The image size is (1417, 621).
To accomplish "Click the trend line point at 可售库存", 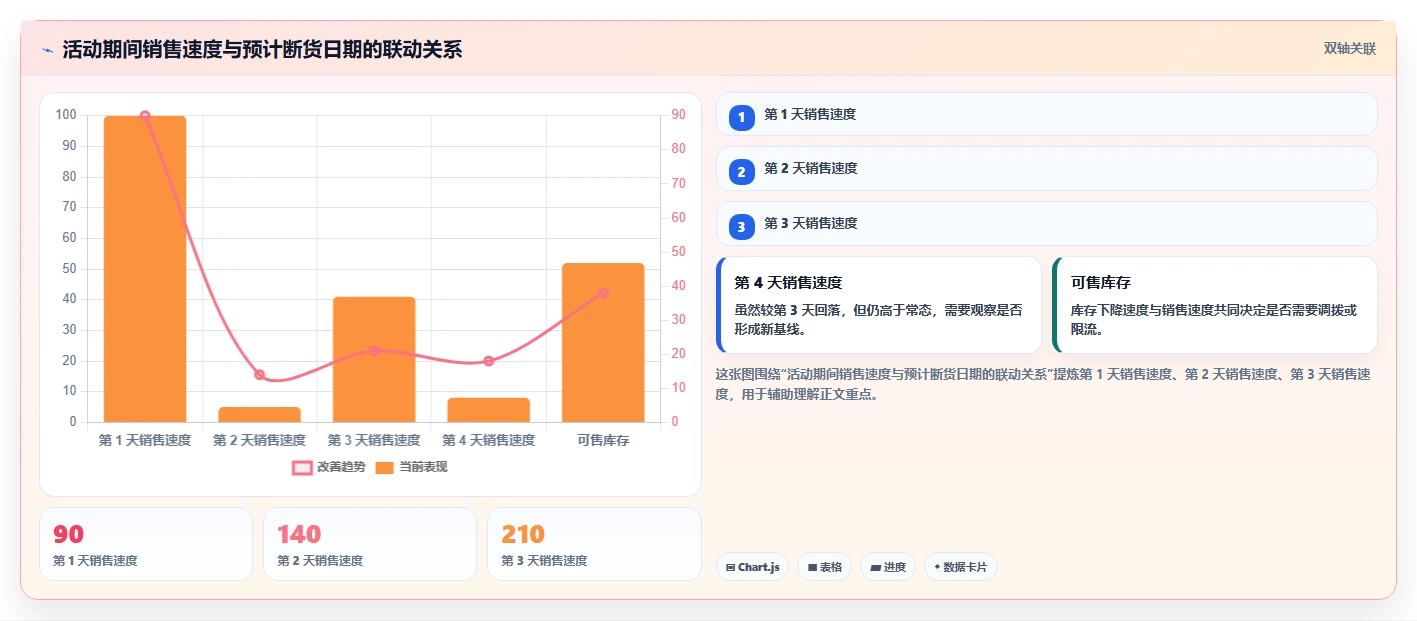I will click(603, 293).
